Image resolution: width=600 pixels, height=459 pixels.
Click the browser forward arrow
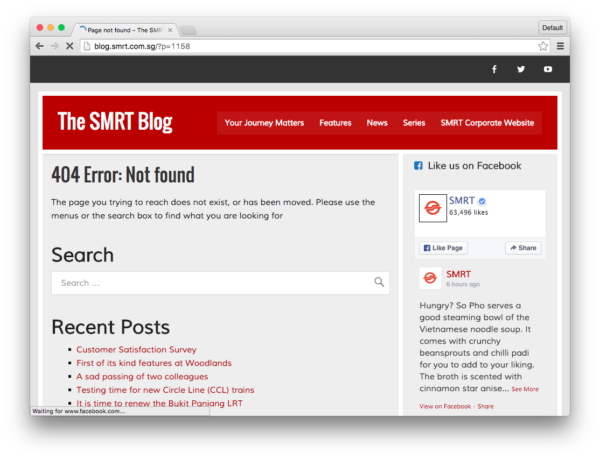tap(55, 46)
